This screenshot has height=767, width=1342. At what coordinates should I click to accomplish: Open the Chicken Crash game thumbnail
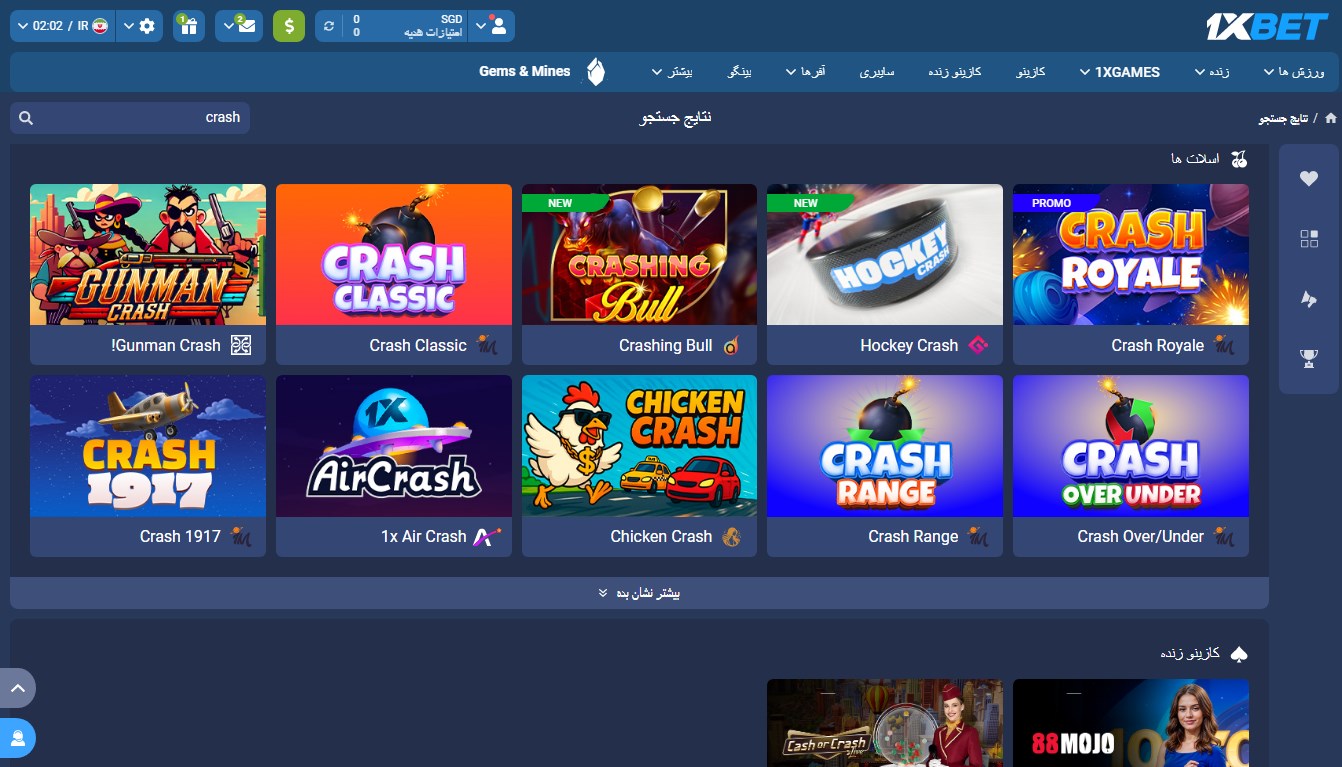tap(639, 446)
